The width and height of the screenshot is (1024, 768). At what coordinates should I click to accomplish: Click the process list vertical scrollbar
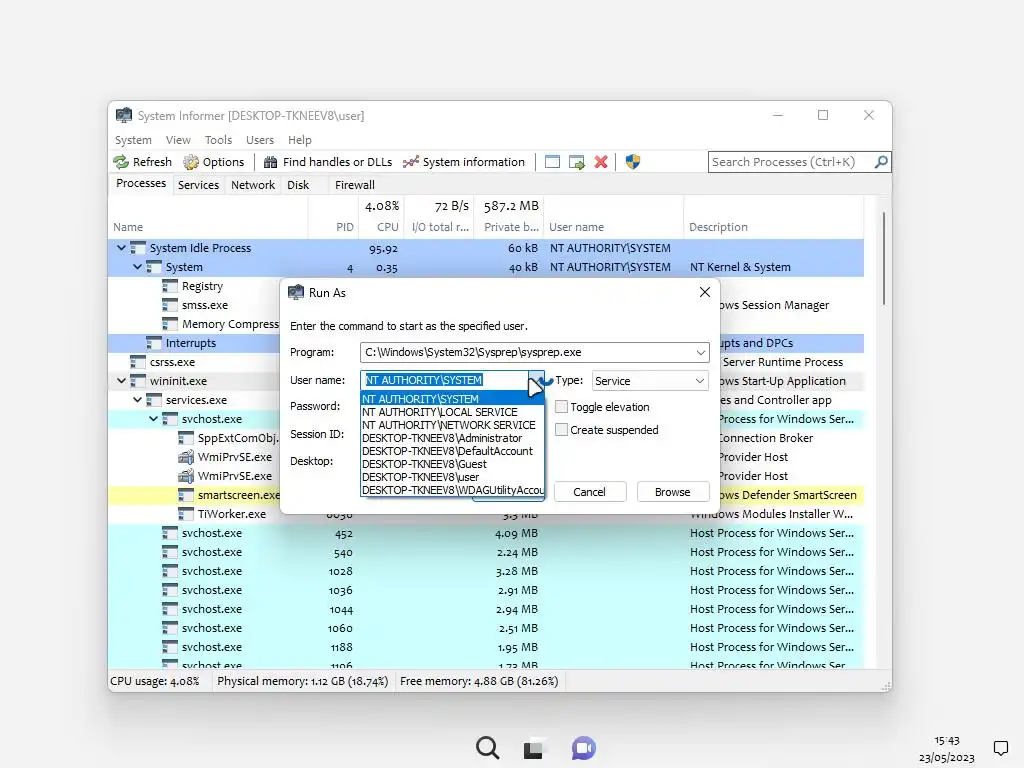point(884,259)
